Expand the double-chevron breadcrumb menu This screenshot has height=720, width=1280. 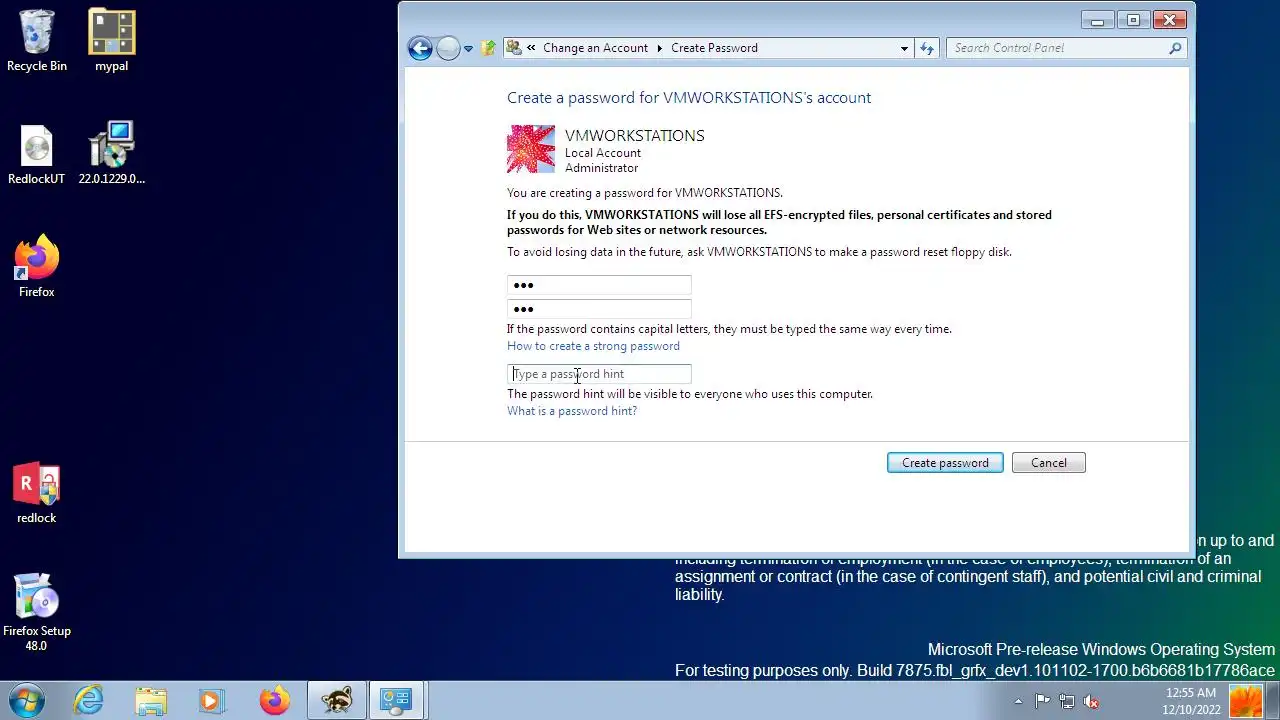click(x=532, y=48)
